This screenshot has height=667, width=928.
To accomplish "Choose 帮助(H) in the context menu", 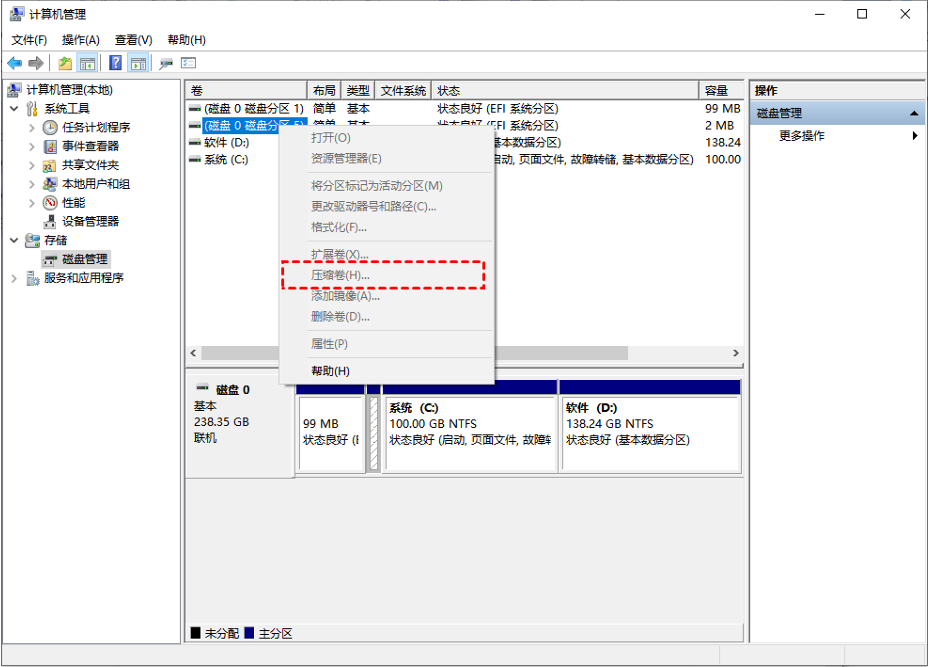I will tap(330, 371).
